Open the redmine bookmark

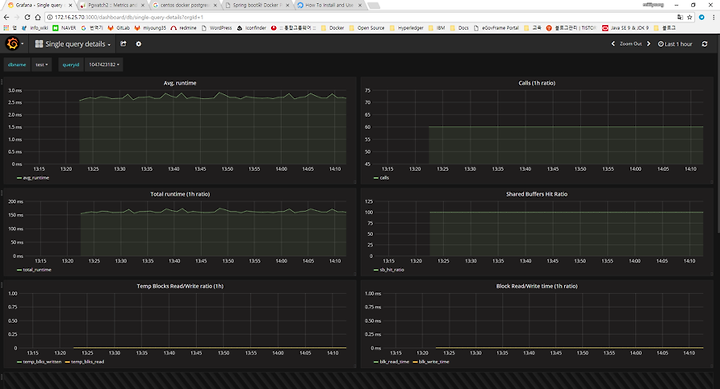(x=184, y=28)
